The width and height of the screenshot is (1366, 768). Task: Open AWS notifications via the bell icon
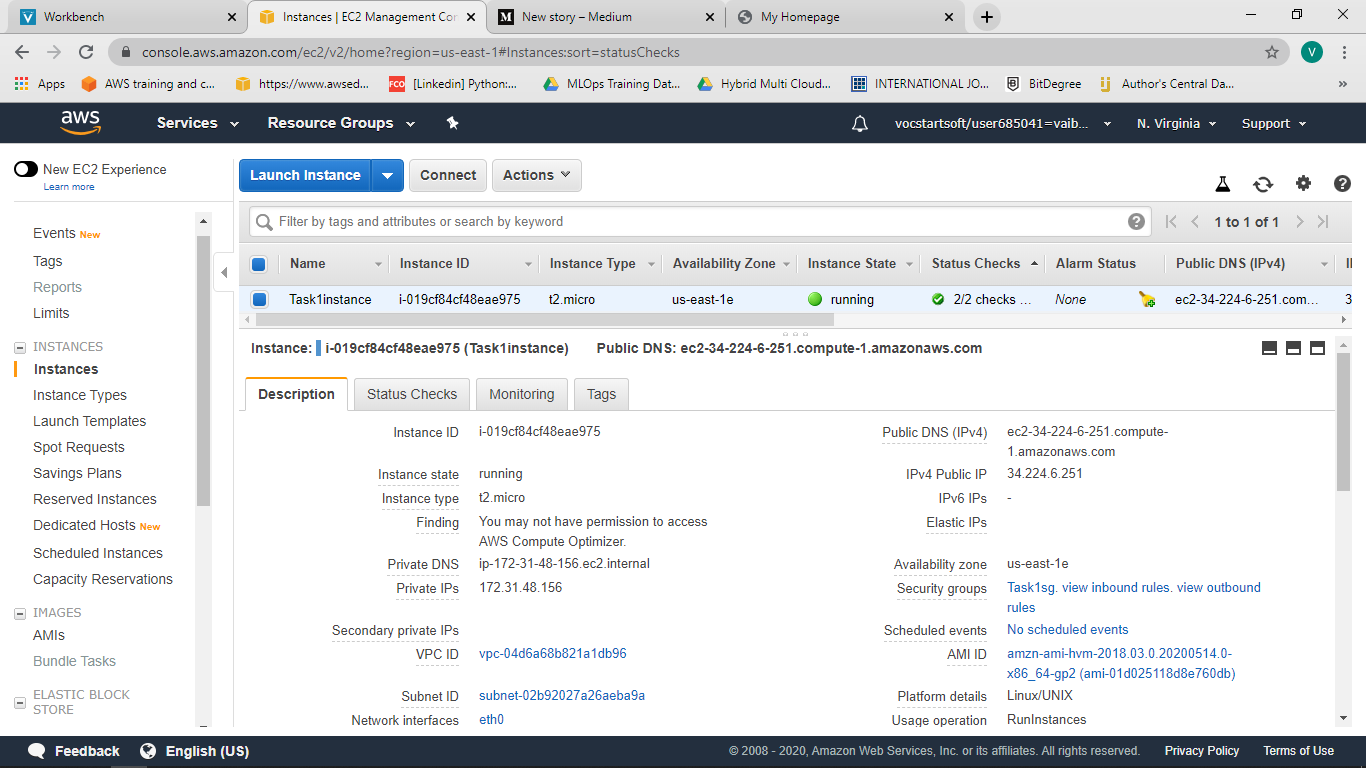pyautogui.click(x=859, y=122)
